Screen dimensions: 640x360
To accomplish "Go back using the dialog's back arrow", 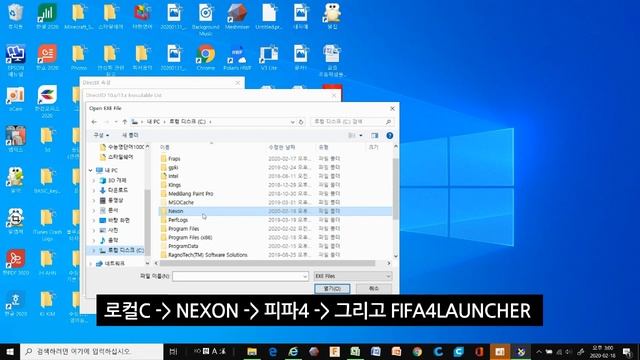I will click(94, 122).
